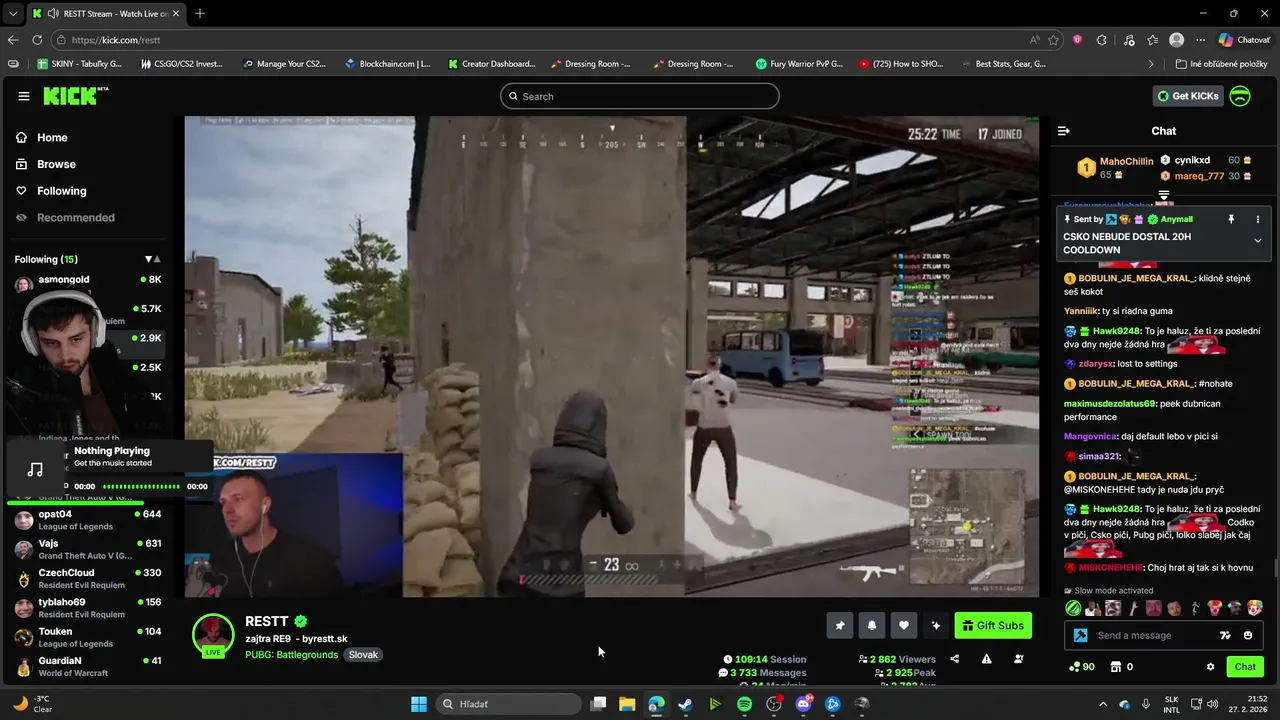
Task: Open the green user profile avatar
Action: (x=1240, y=96)
